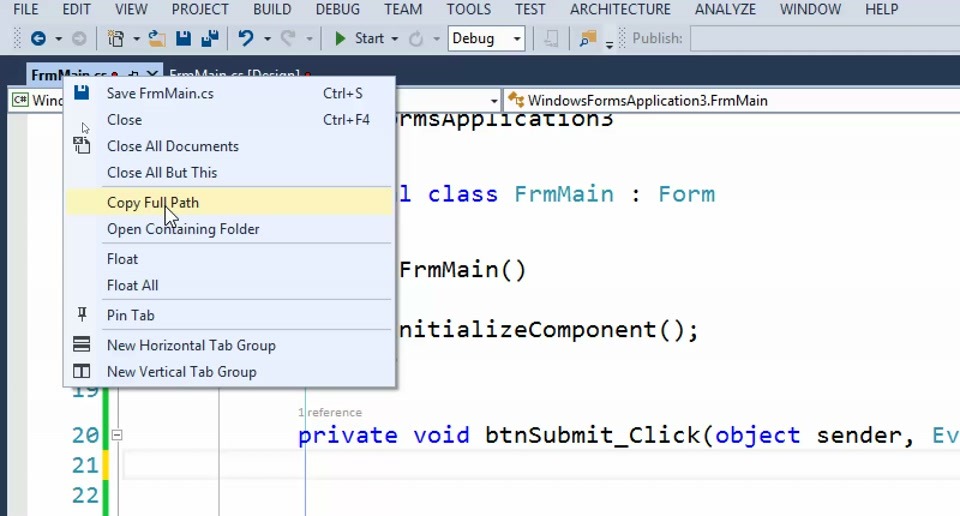Choose Close All Documents

coord(230,146)
